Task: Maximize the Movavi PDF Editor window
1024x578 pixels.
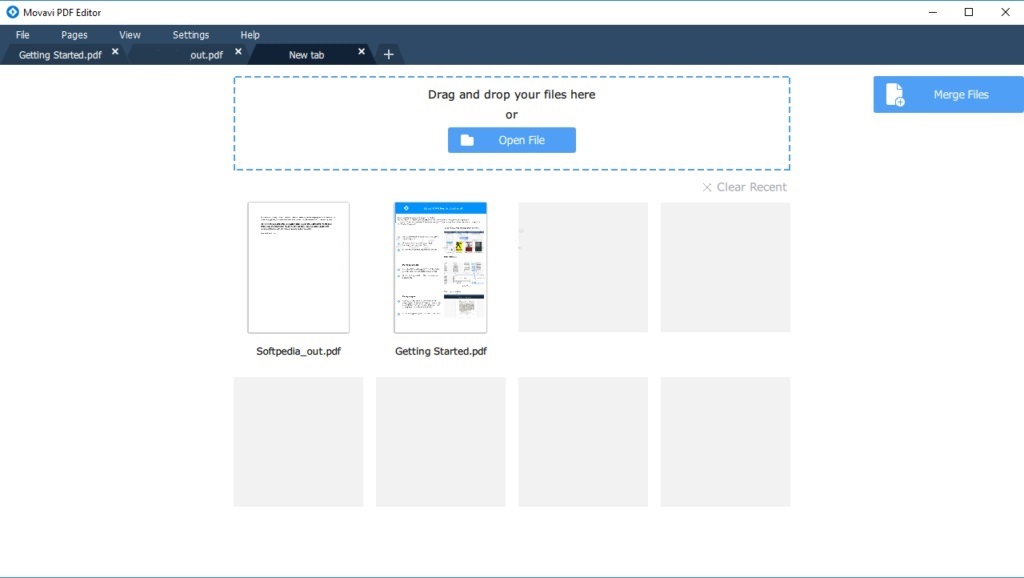Action: coord(969,12)
